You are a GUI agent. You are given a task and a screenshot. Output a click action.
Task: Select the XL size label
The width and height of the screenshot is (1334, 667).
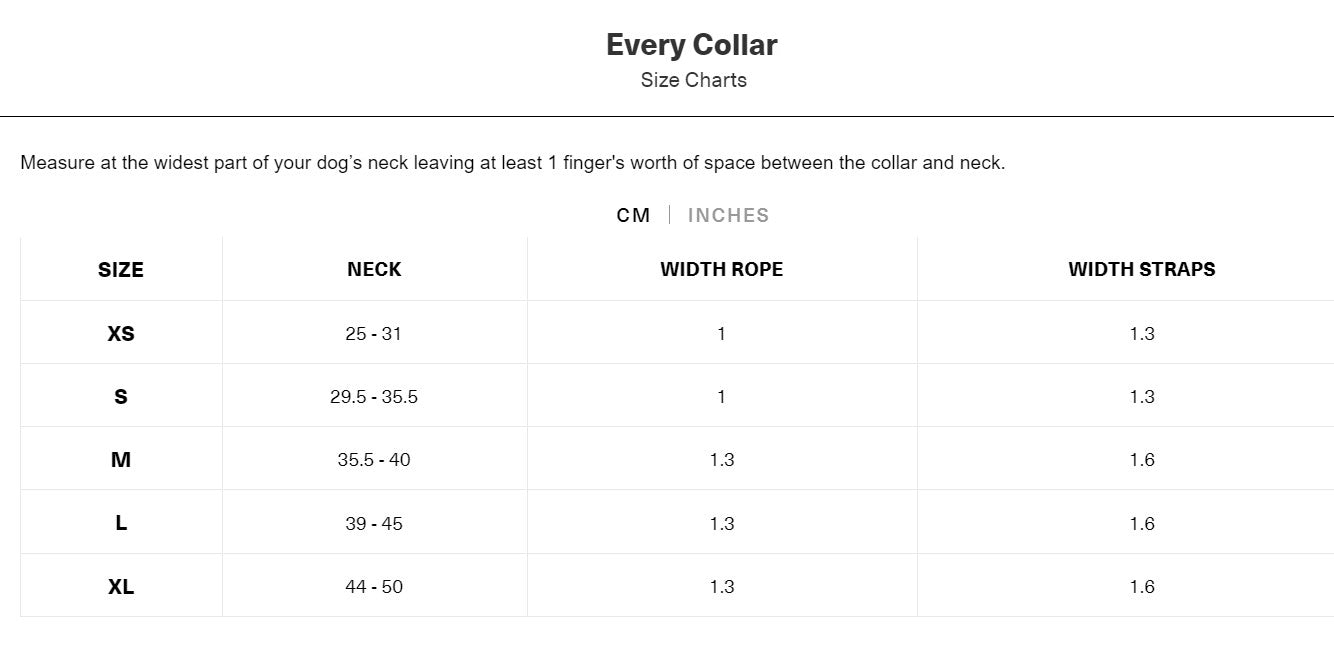point(120,586)
